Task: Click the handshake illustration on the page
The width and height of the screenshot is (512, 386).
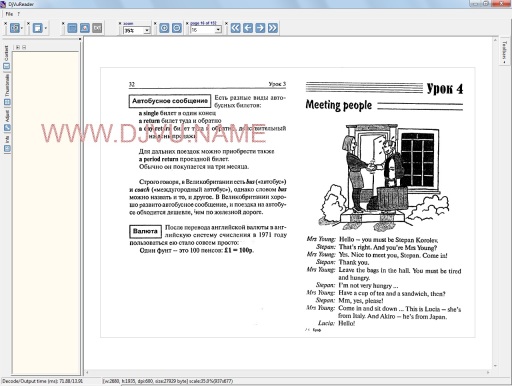Action: [x=384, y=177]
